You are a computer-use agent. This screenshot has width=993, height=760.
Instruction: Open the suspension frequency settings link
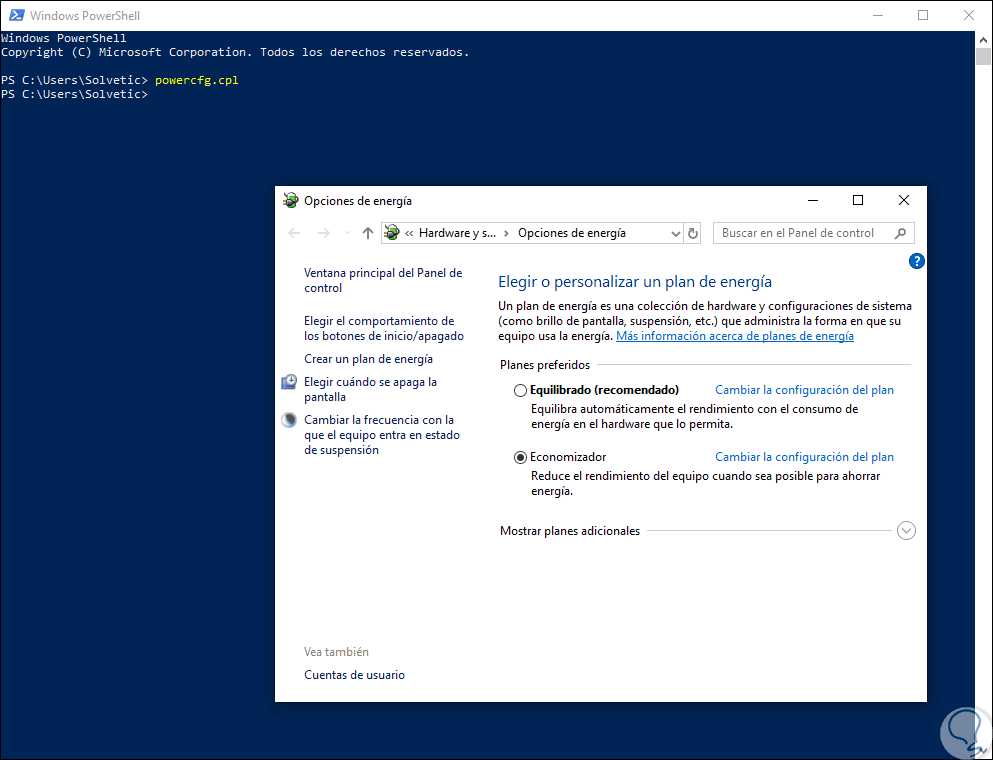[x=382, y=434]
